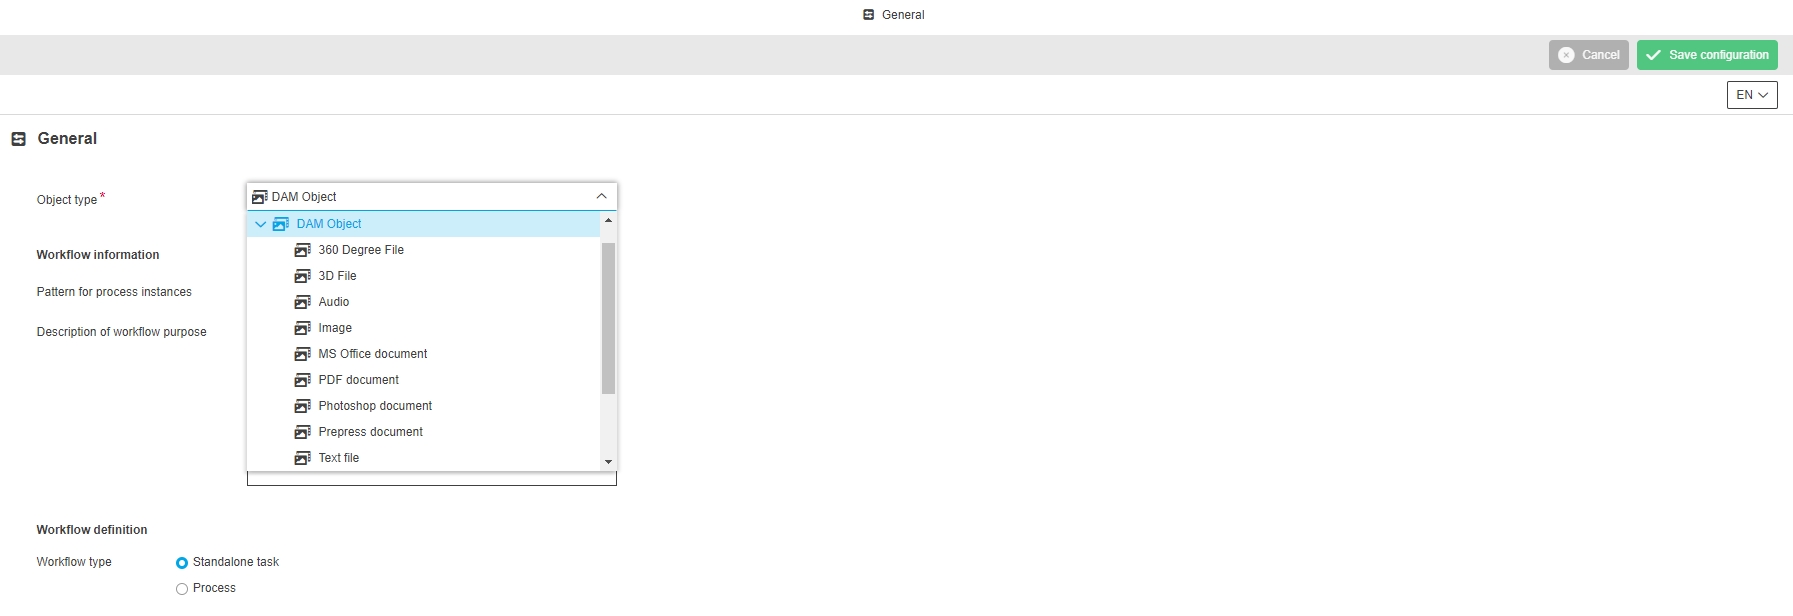Click Pattern for process instances label
The width and height of the screenshot is (1793, 616).
tap(114, 292)
